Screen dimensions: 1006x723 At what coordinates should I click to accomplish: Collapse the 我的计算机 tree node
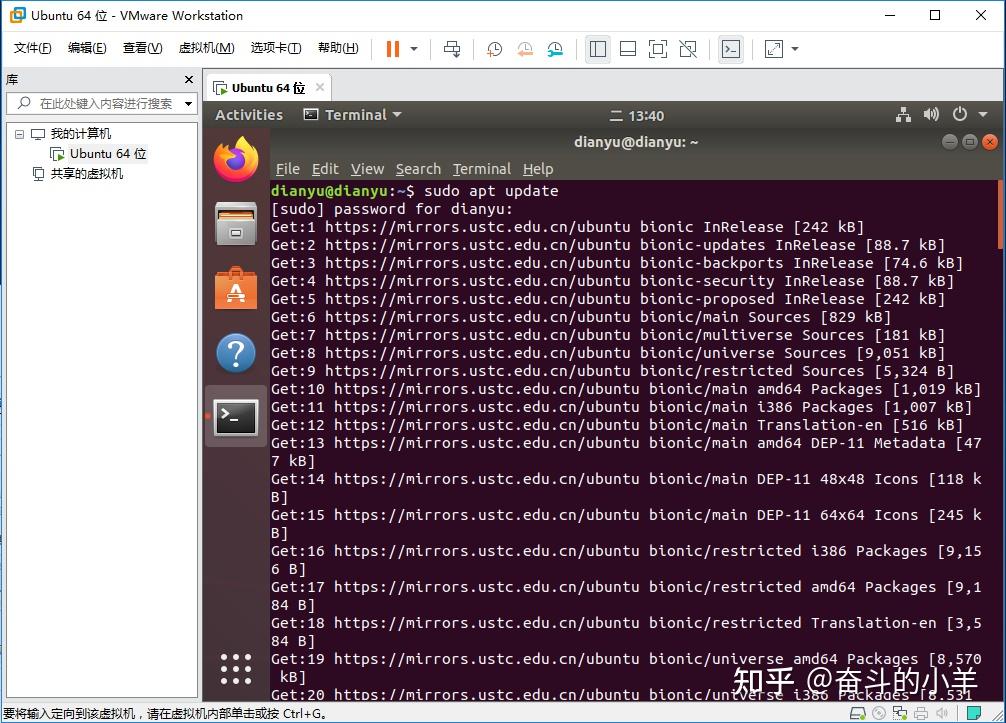20,133
